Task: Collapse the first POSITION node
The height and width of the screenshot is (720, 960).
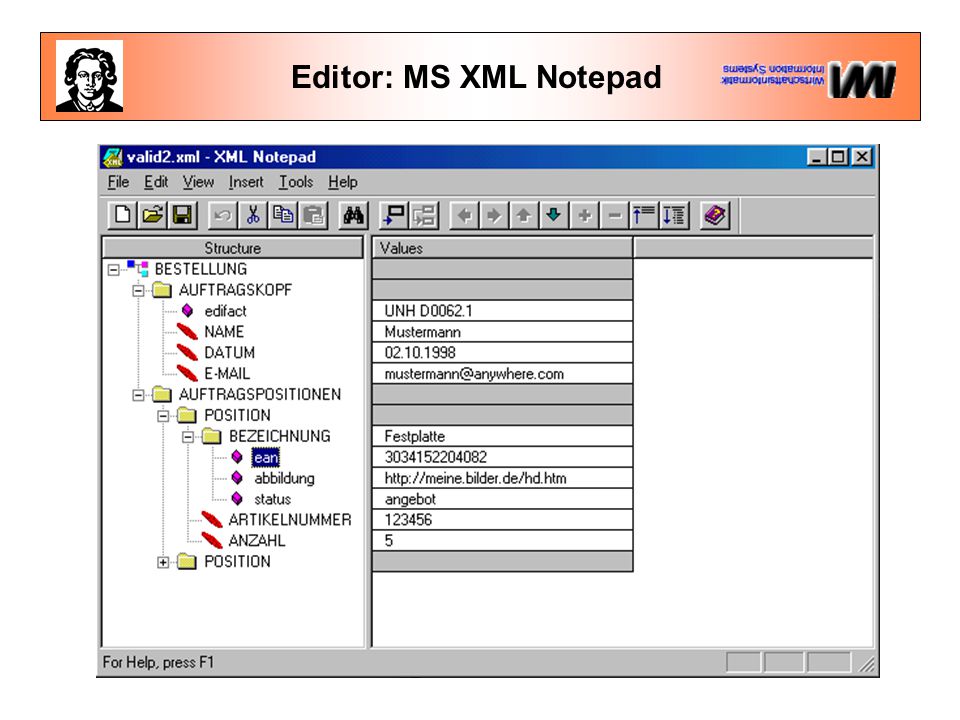Action: click(163, 416)
